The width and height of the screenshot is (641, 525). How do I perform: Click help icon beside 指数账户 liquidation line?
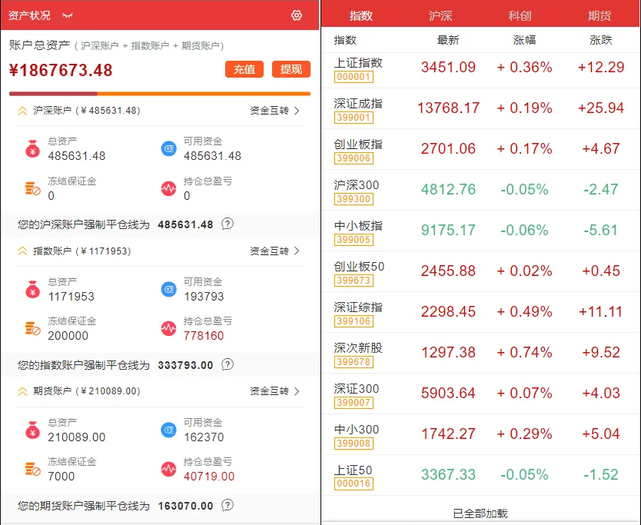[x=228, y=365]
